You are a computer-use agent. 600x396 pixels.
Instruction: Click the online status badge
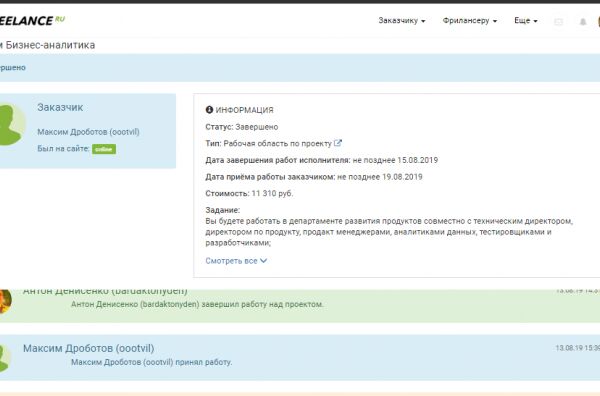coord(104,149)
